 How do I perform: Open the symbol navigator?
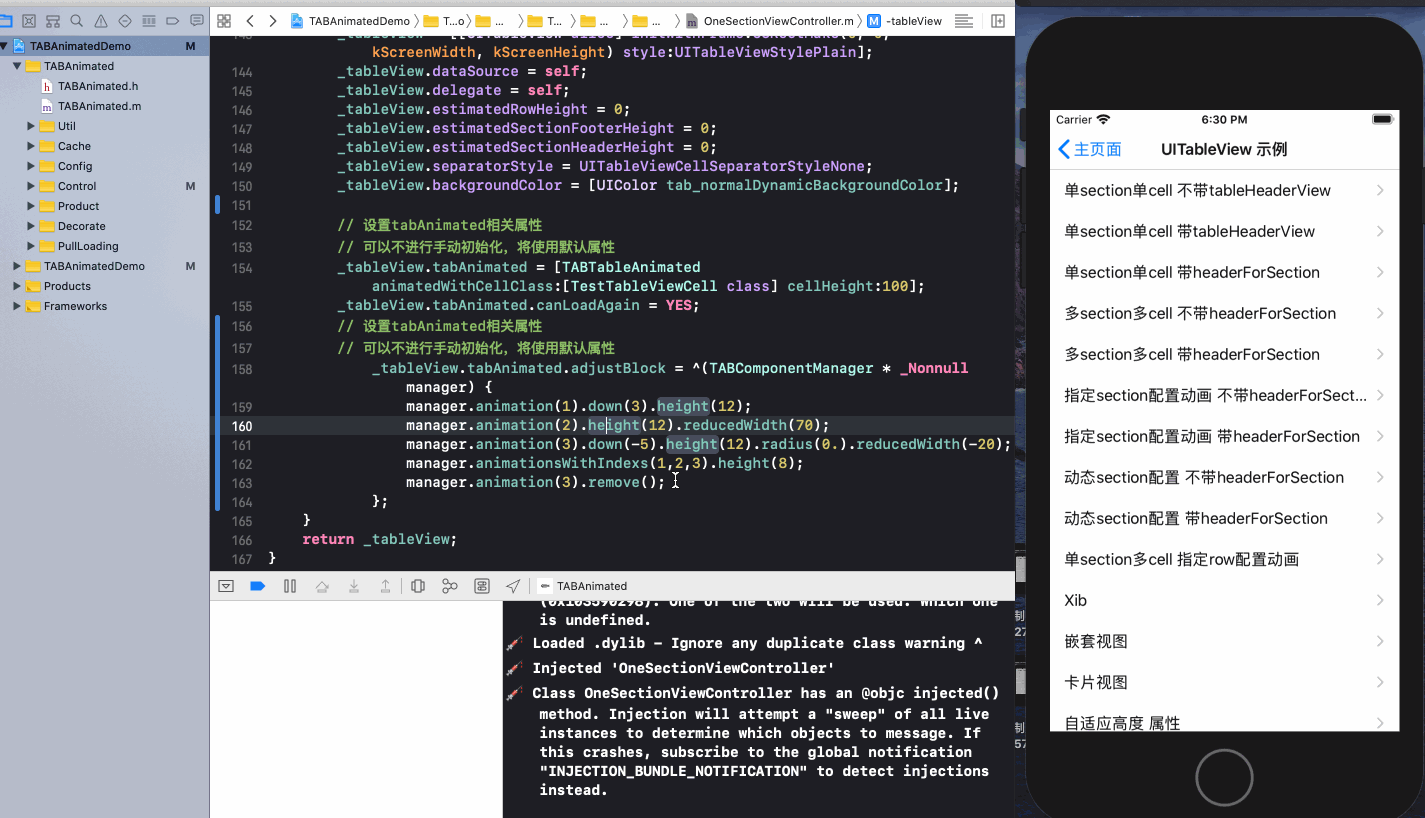pyautogui.click(x=52, y=21)
